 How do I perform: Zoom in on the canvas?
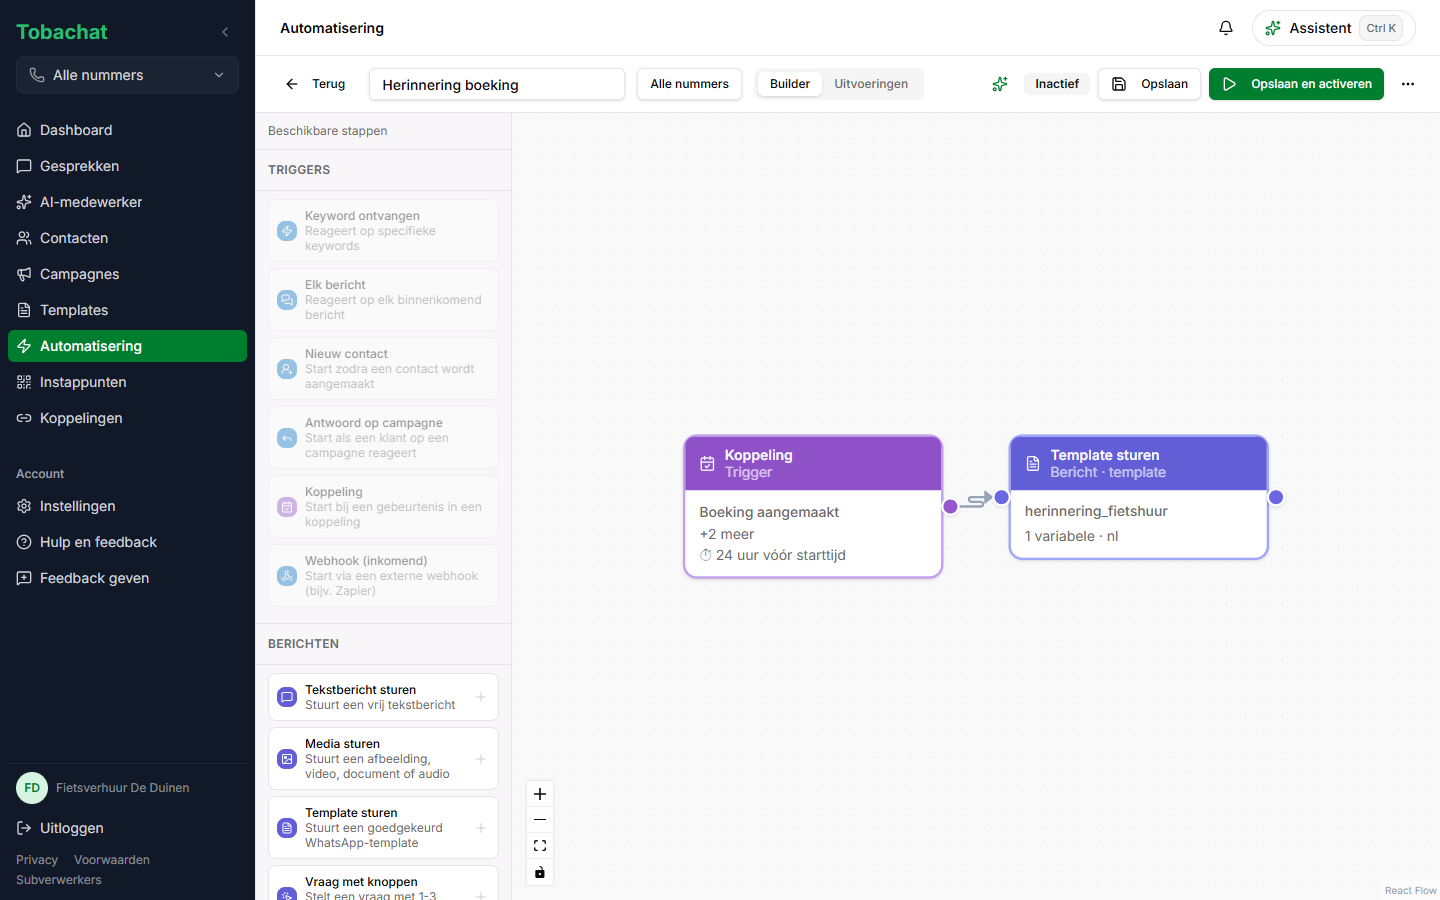(x=540, y=794)
